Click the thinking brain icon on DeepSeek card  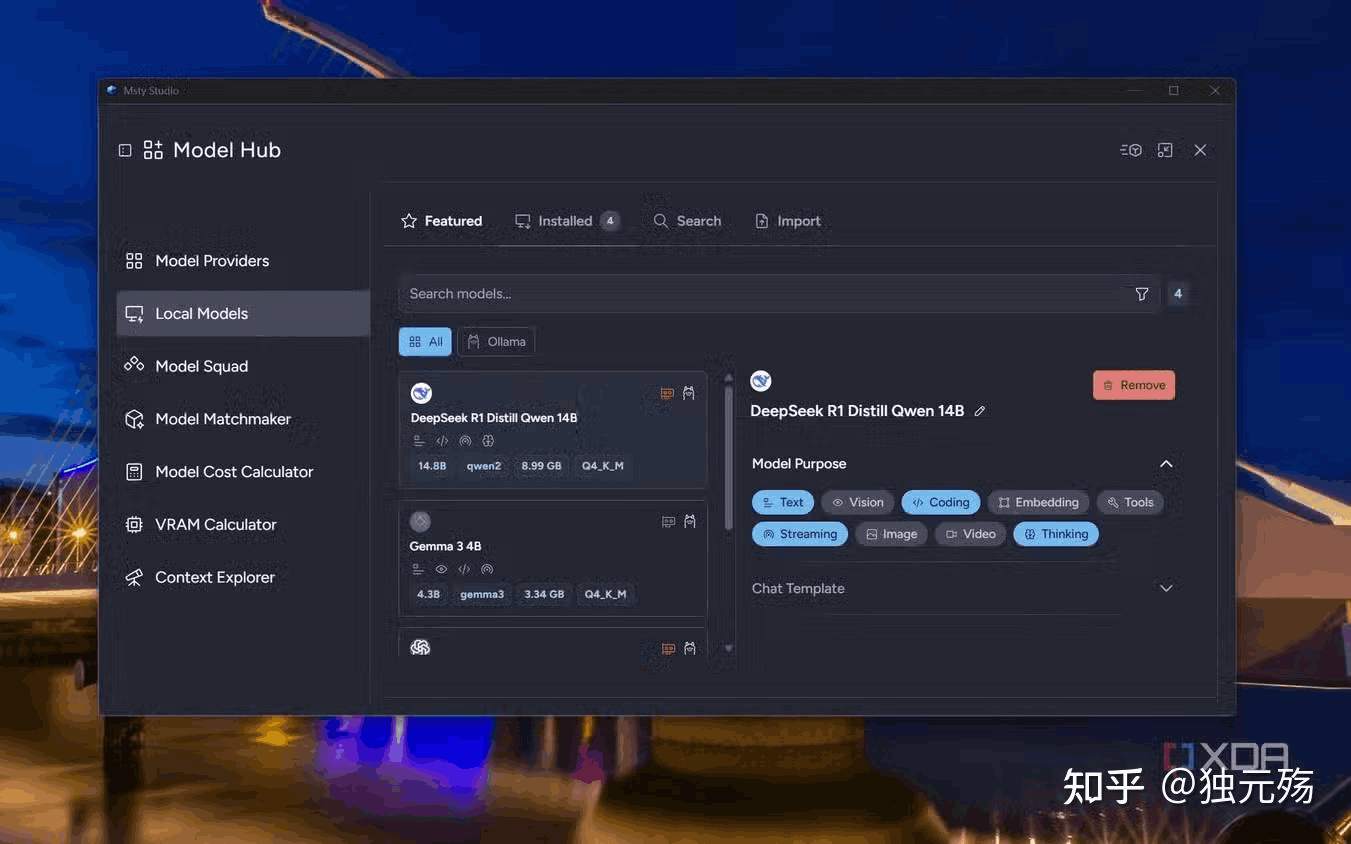488,441
